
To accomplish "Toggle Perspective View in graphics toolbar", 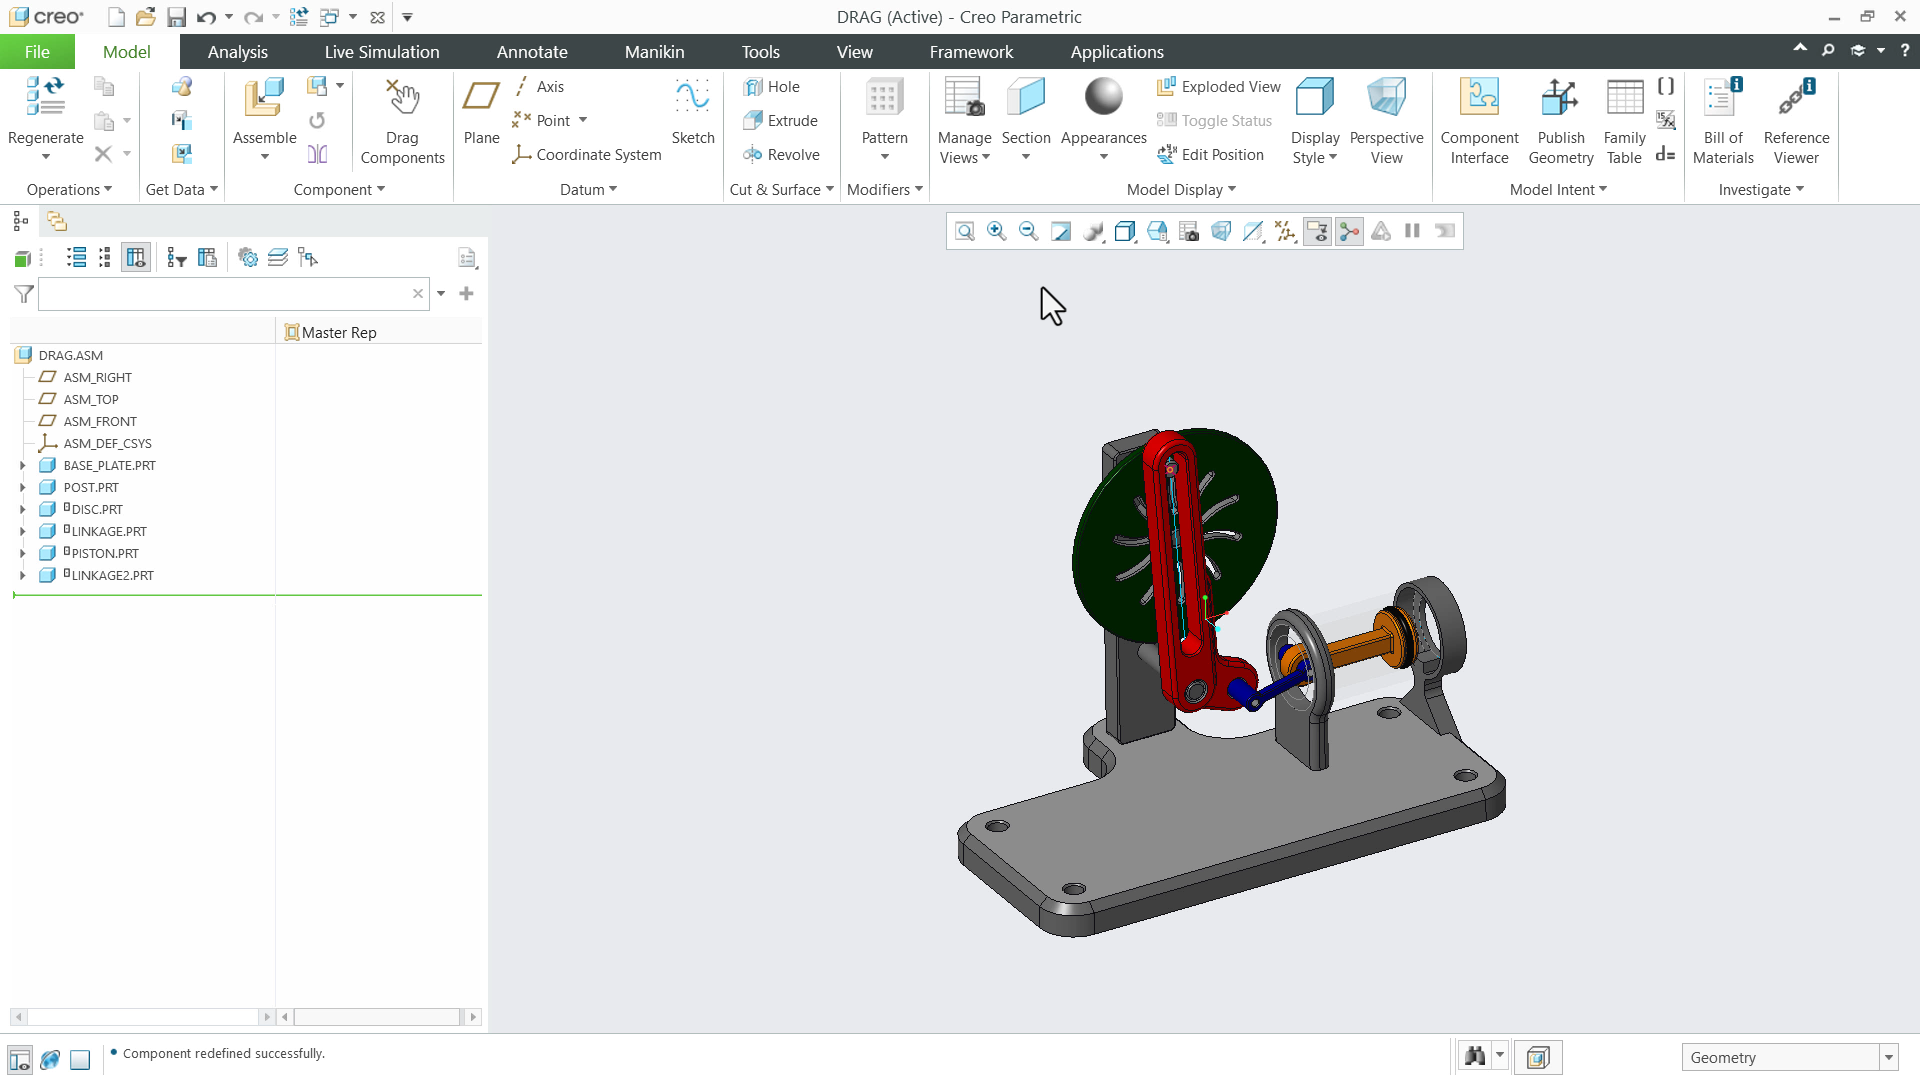I will coord(1221,231).
